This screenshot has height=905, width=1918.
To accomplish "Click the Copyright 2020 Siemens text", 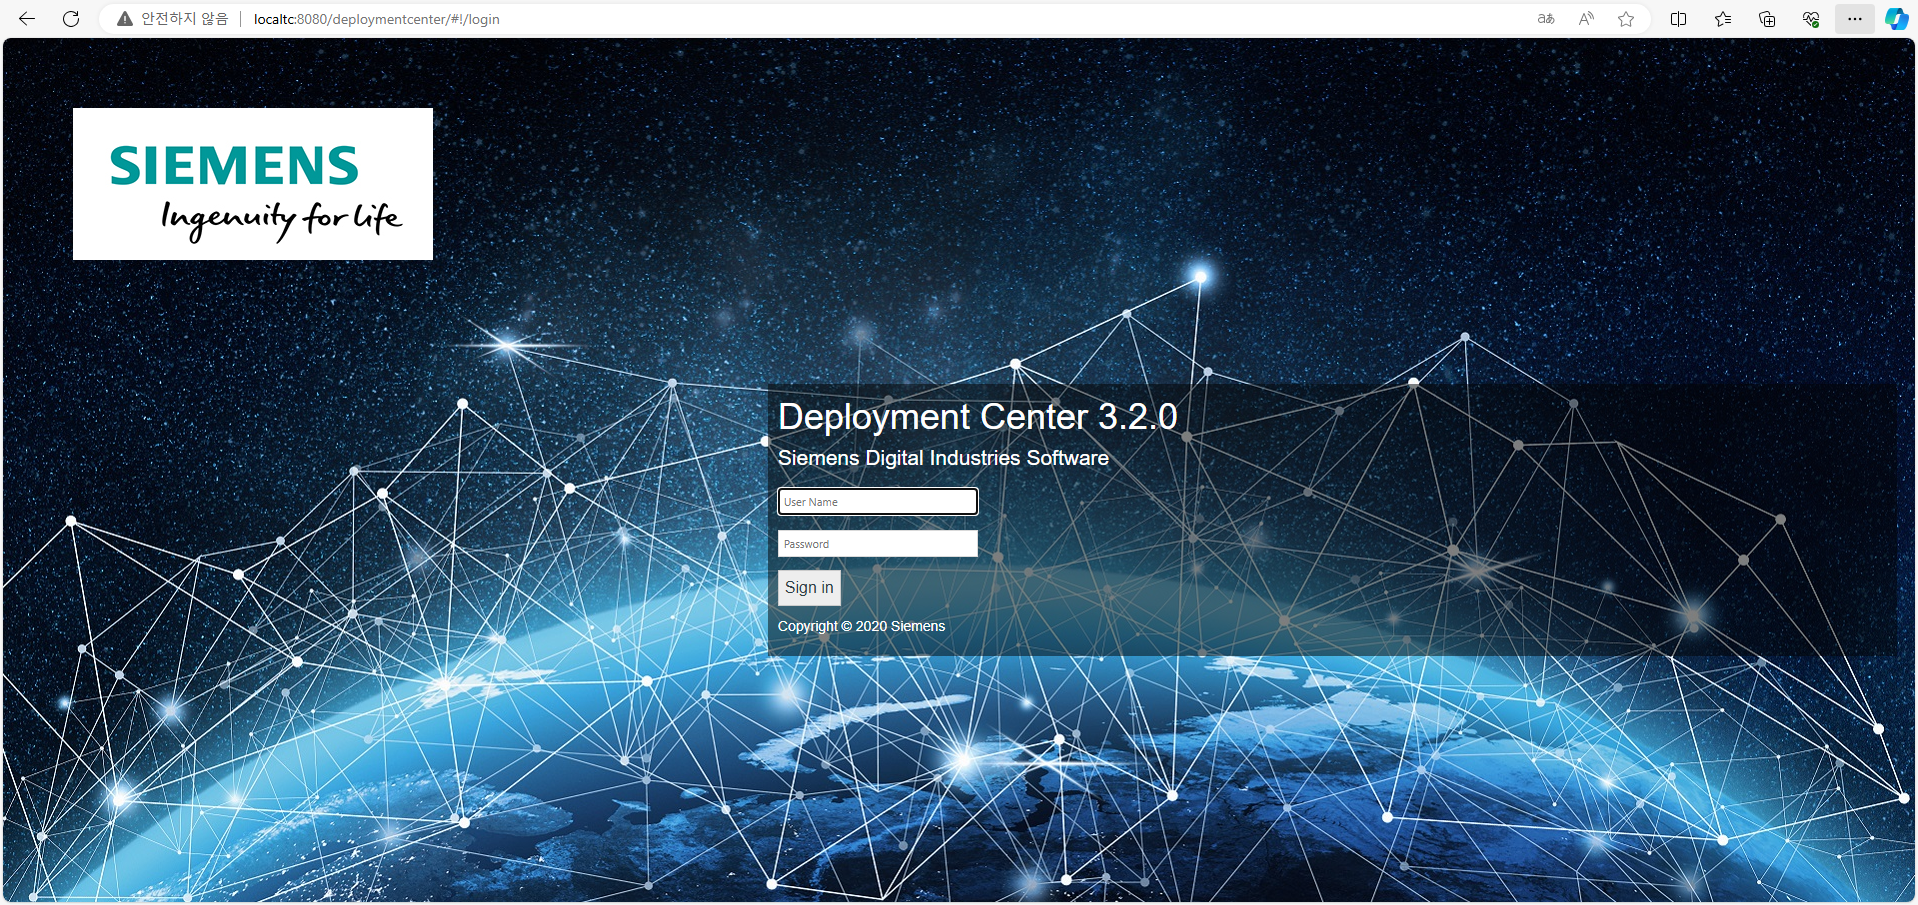I will coord(861,626).
